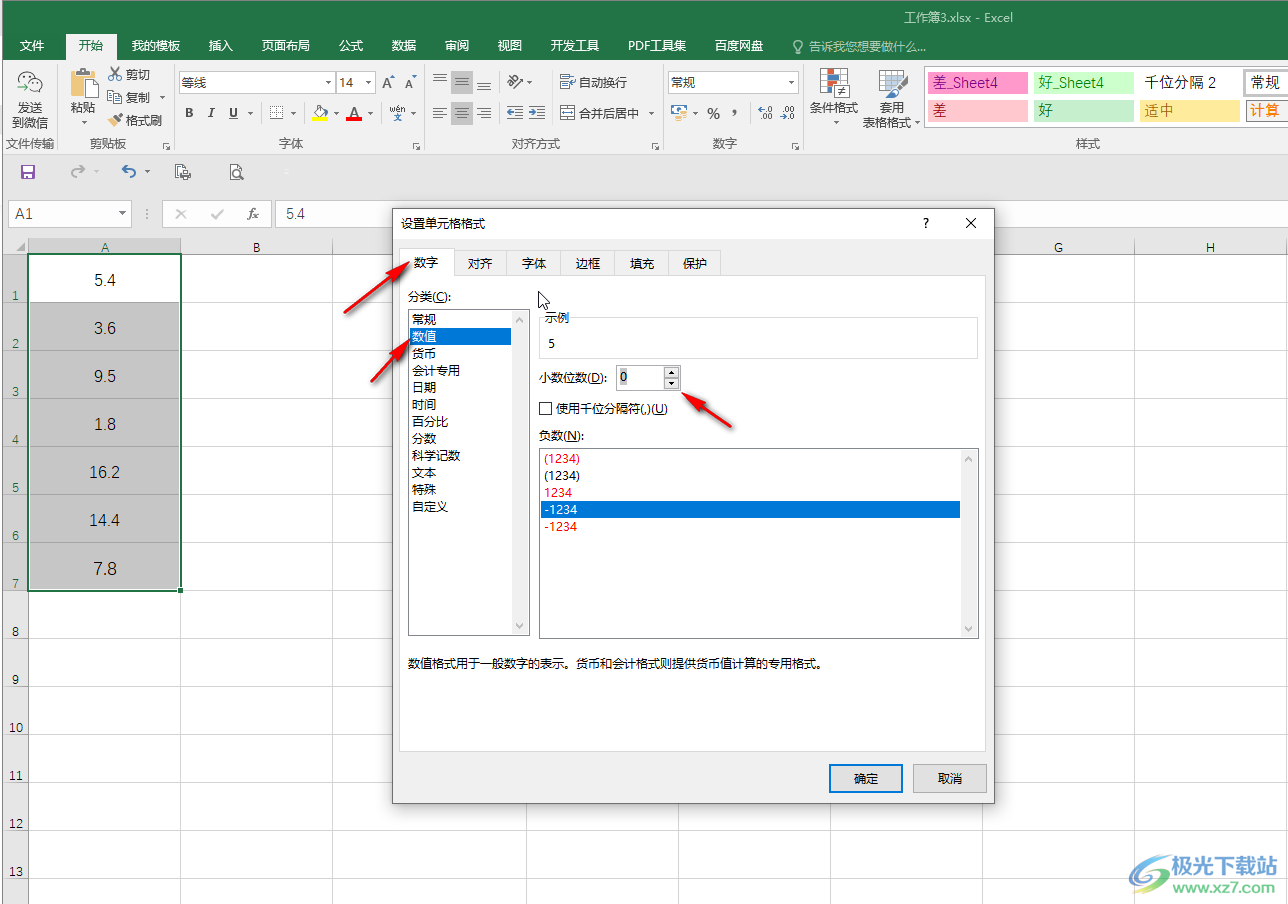Select 自定义 in the category list
This screenshot has width=1288, height=904.
point(430,506)
